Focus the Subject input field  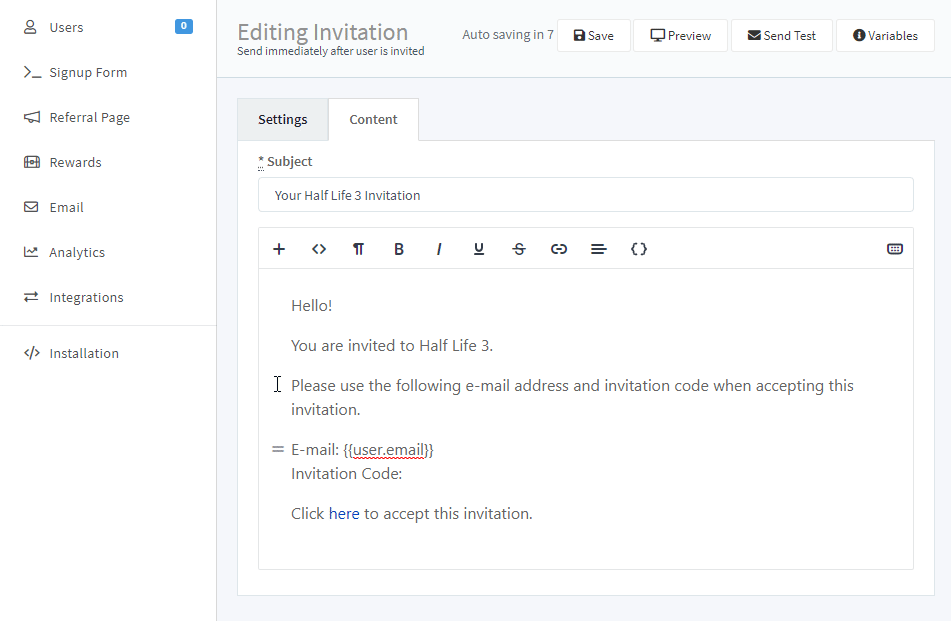(585, 195)
